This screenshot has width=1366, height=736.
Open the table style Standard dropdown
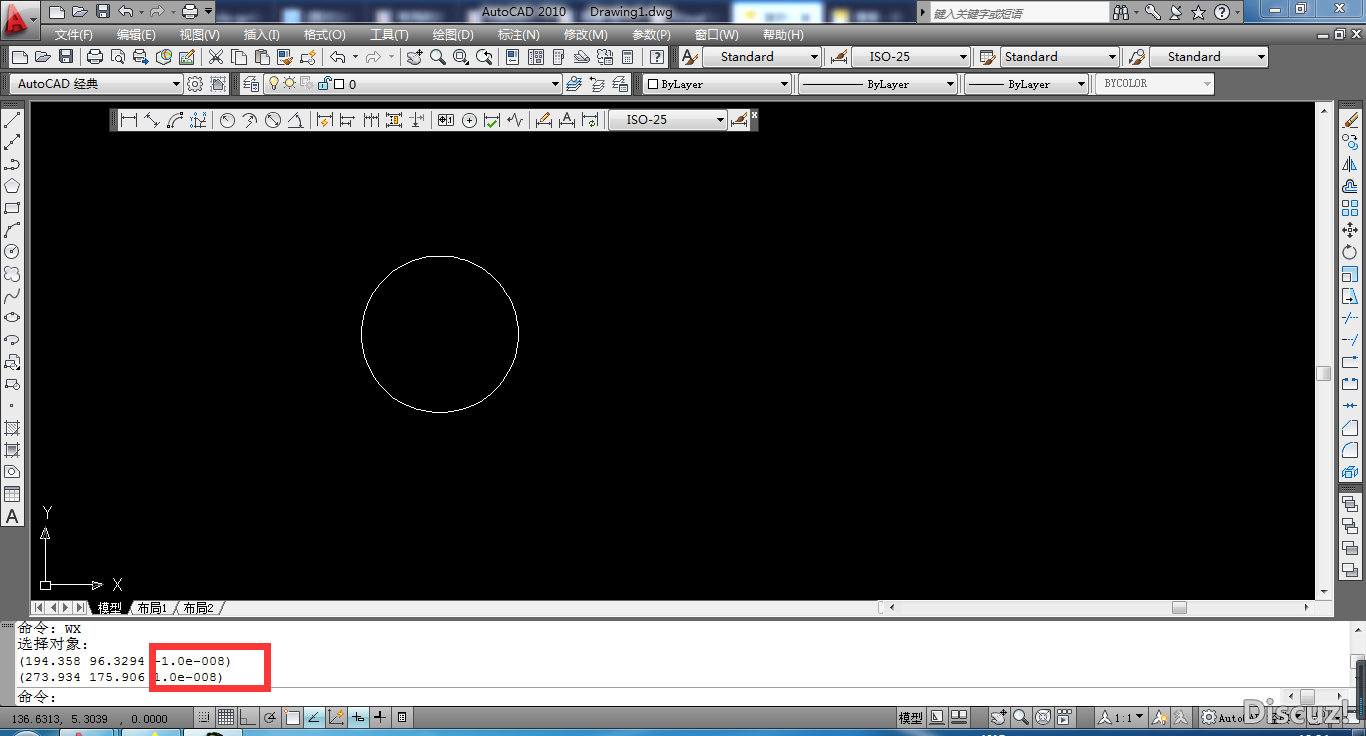click(x=1060, y=57)
